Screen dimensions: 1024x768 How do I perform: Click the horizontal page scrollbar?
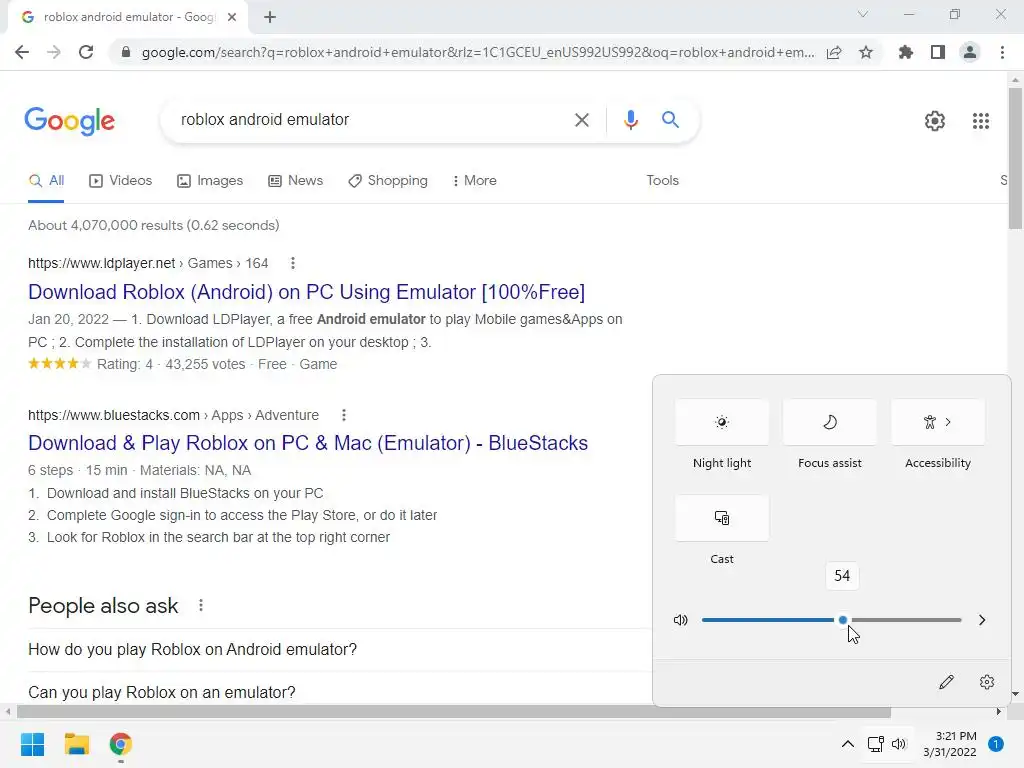point(454,712)
